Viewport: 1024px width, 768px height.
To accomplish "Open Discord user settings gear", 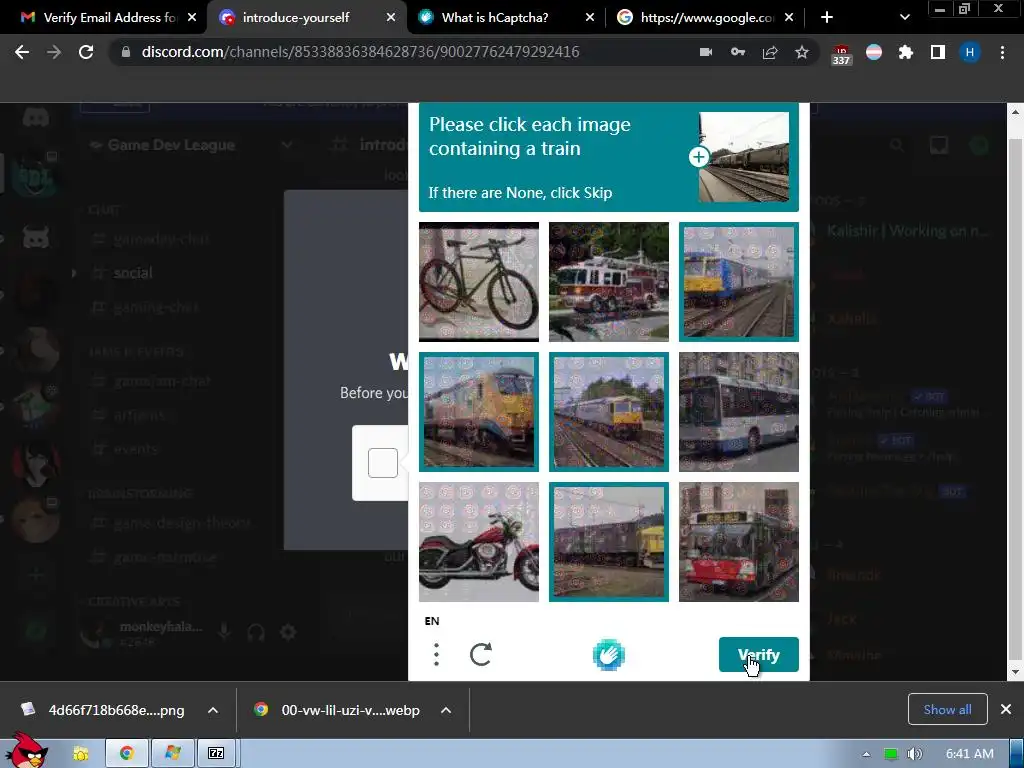I will point(288,632).
